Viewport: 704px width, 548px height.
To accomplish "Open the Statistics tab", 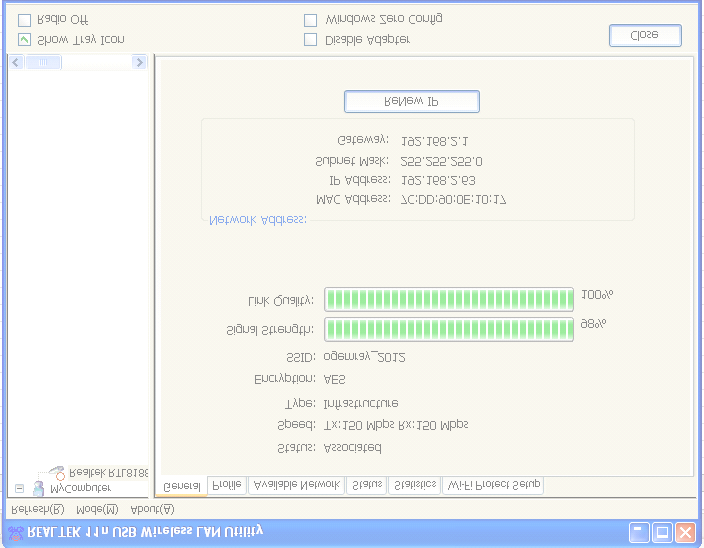I will coord(414,485).
